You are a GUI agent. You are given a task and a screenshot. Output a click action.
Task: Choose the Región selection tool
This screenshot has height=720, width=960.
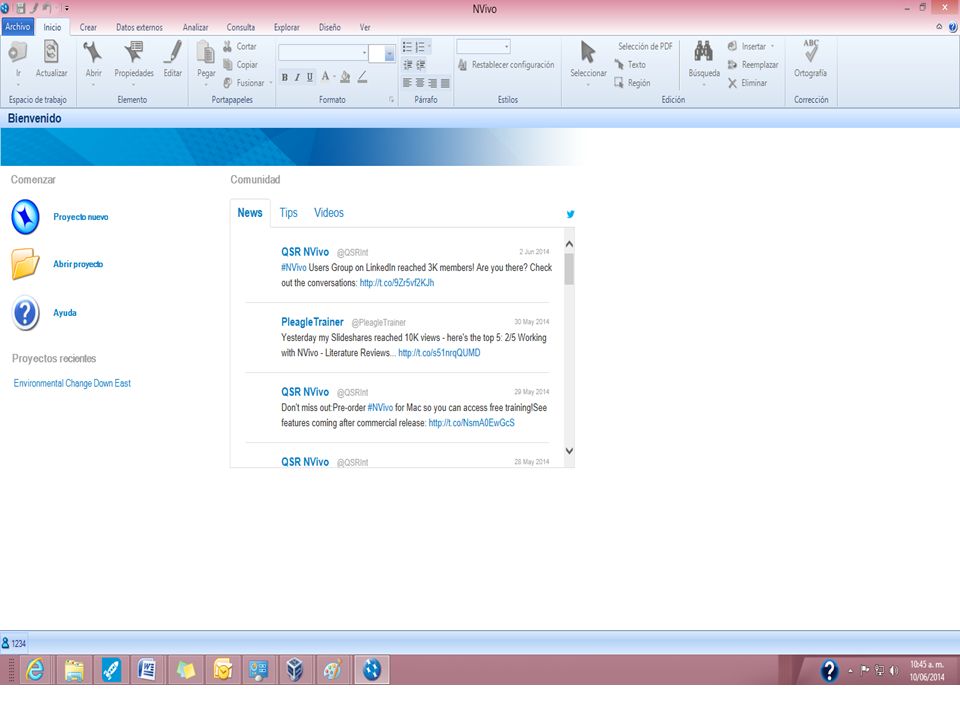click(632, 83)
